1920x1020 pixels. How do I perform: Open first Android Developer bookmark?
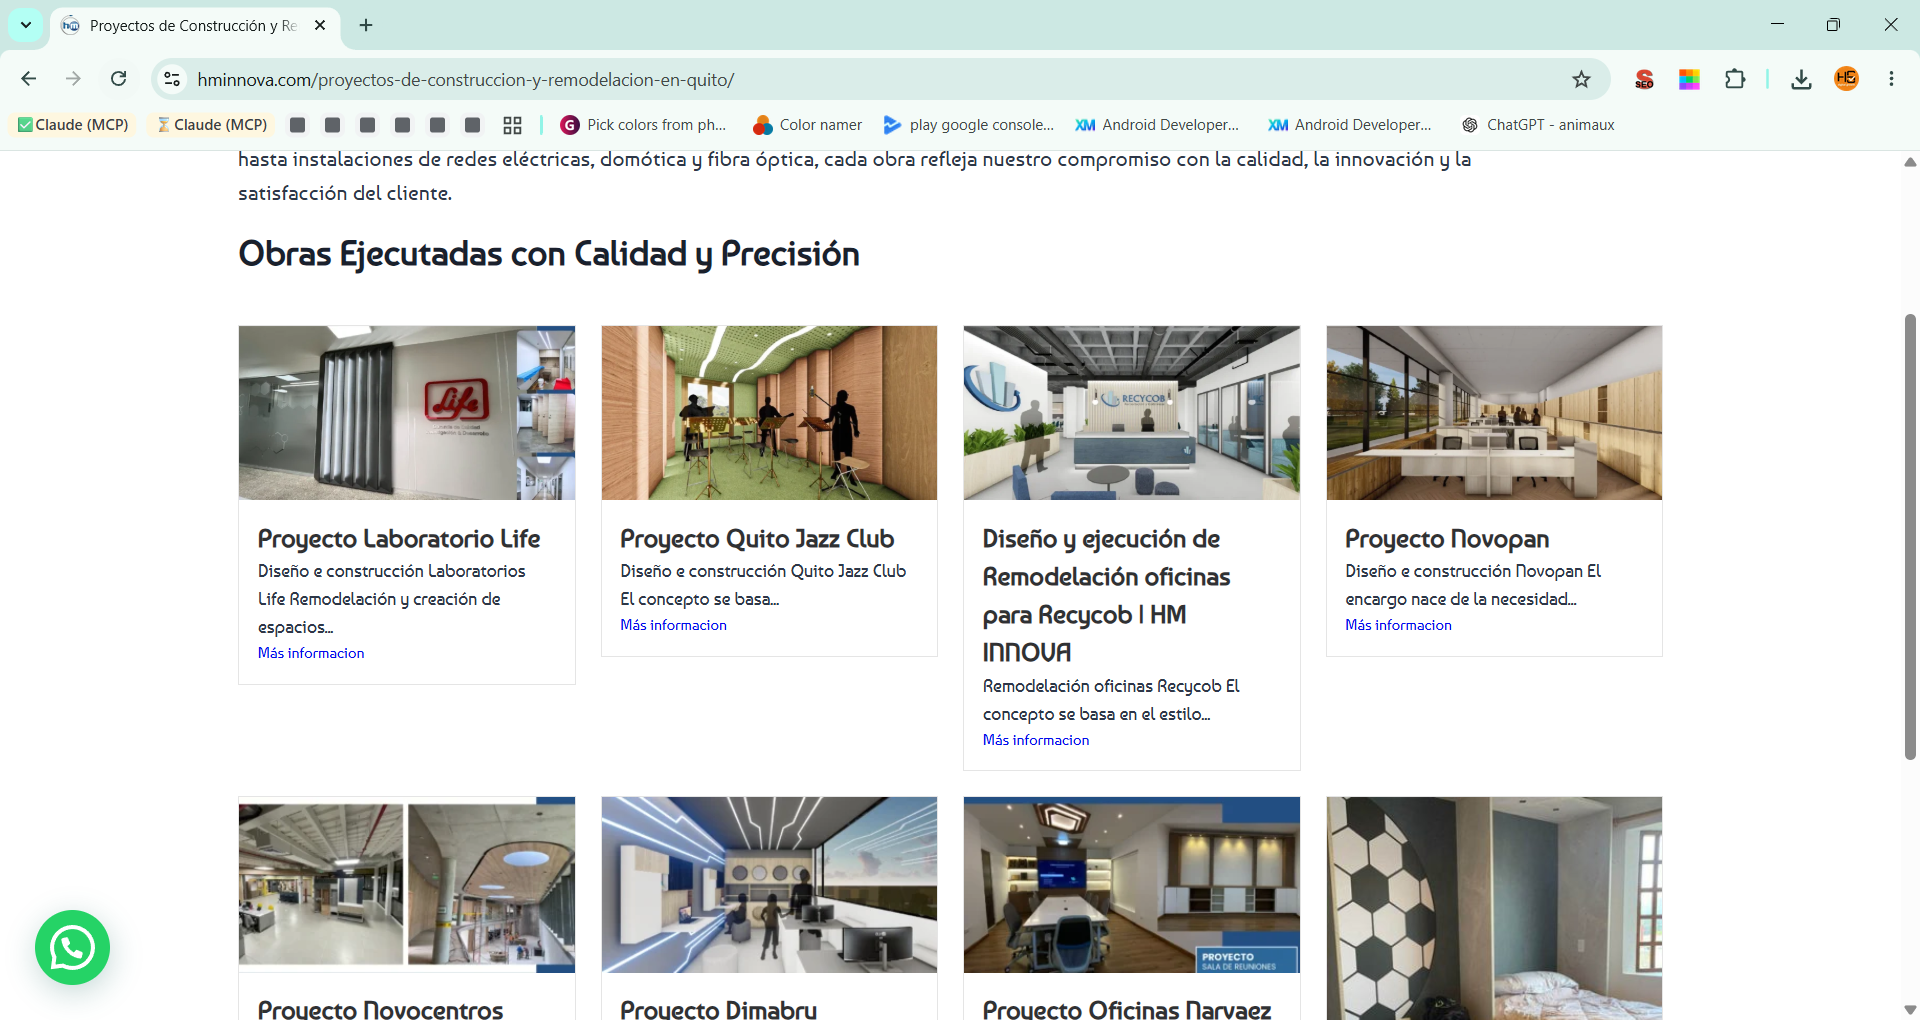1157,125
